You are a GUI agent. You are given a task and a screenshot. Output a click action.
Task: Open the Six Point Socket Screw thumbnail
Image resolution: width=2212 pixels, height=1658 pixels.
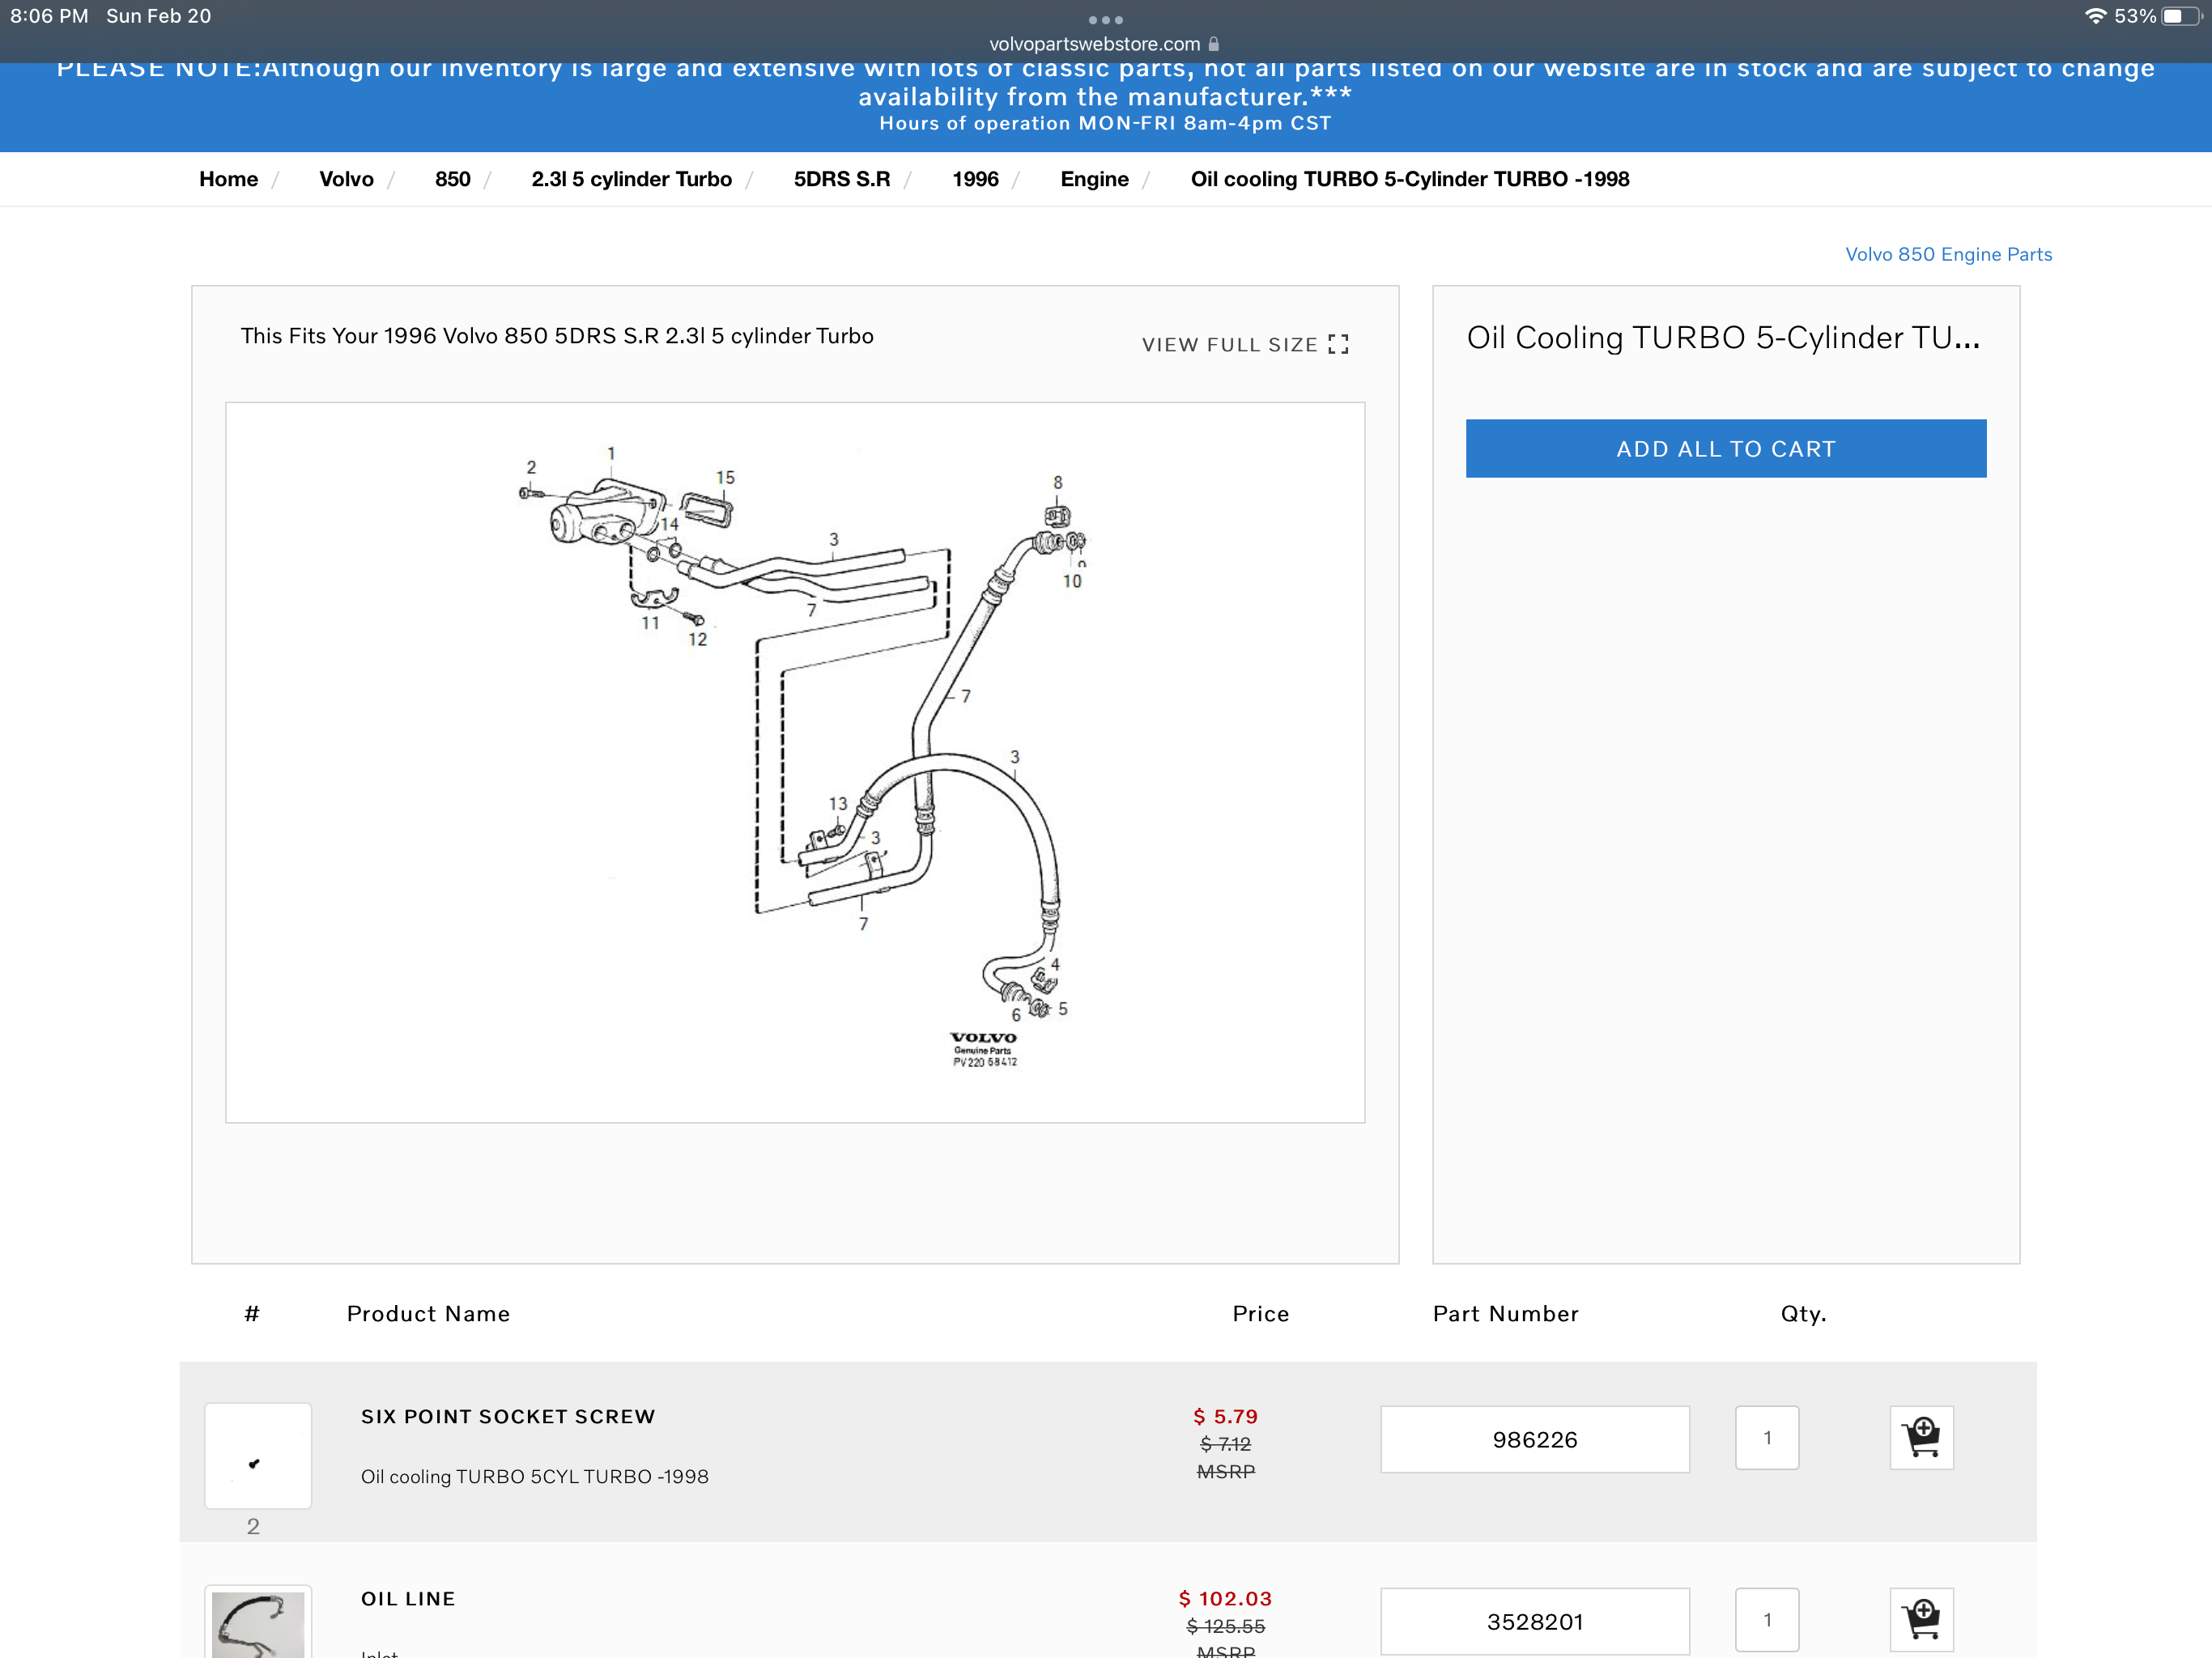(258, 1456)
